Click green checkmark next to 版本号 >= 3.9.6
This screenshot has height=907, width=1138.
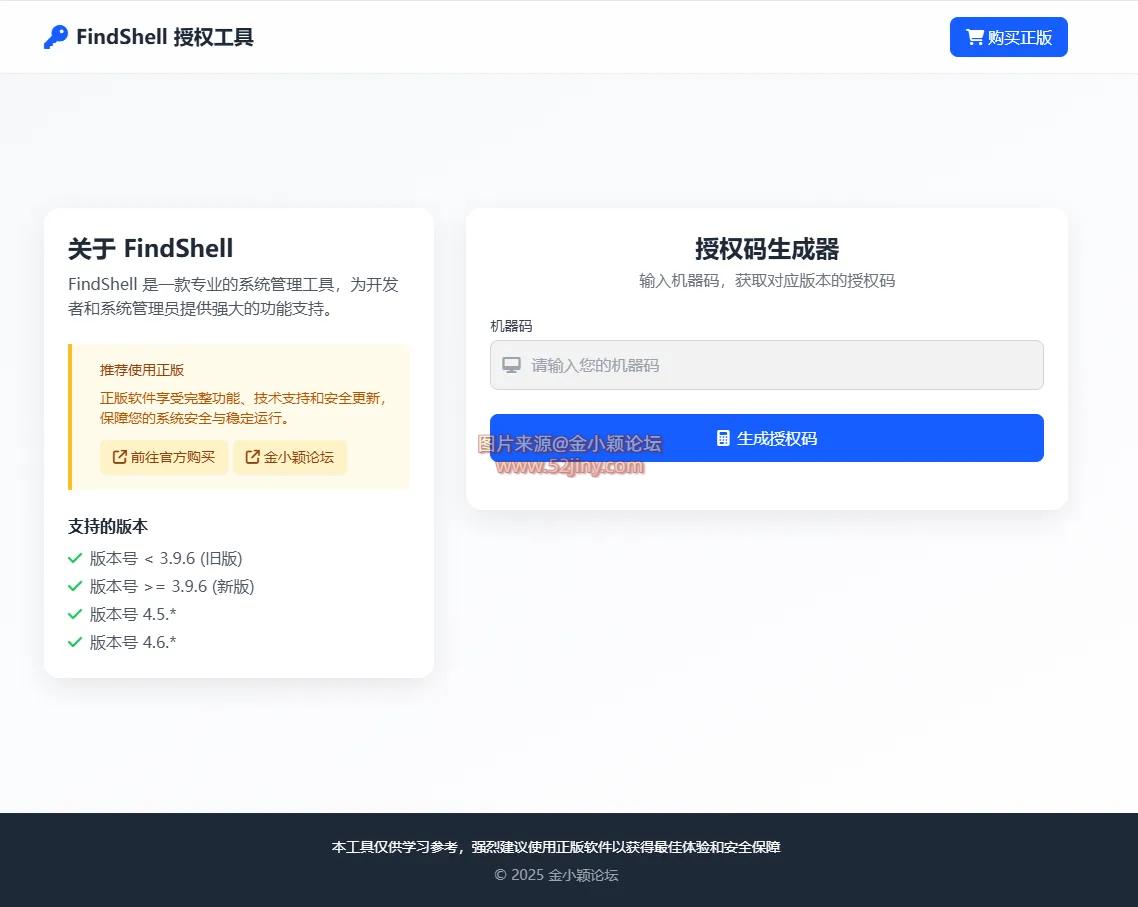75,586
